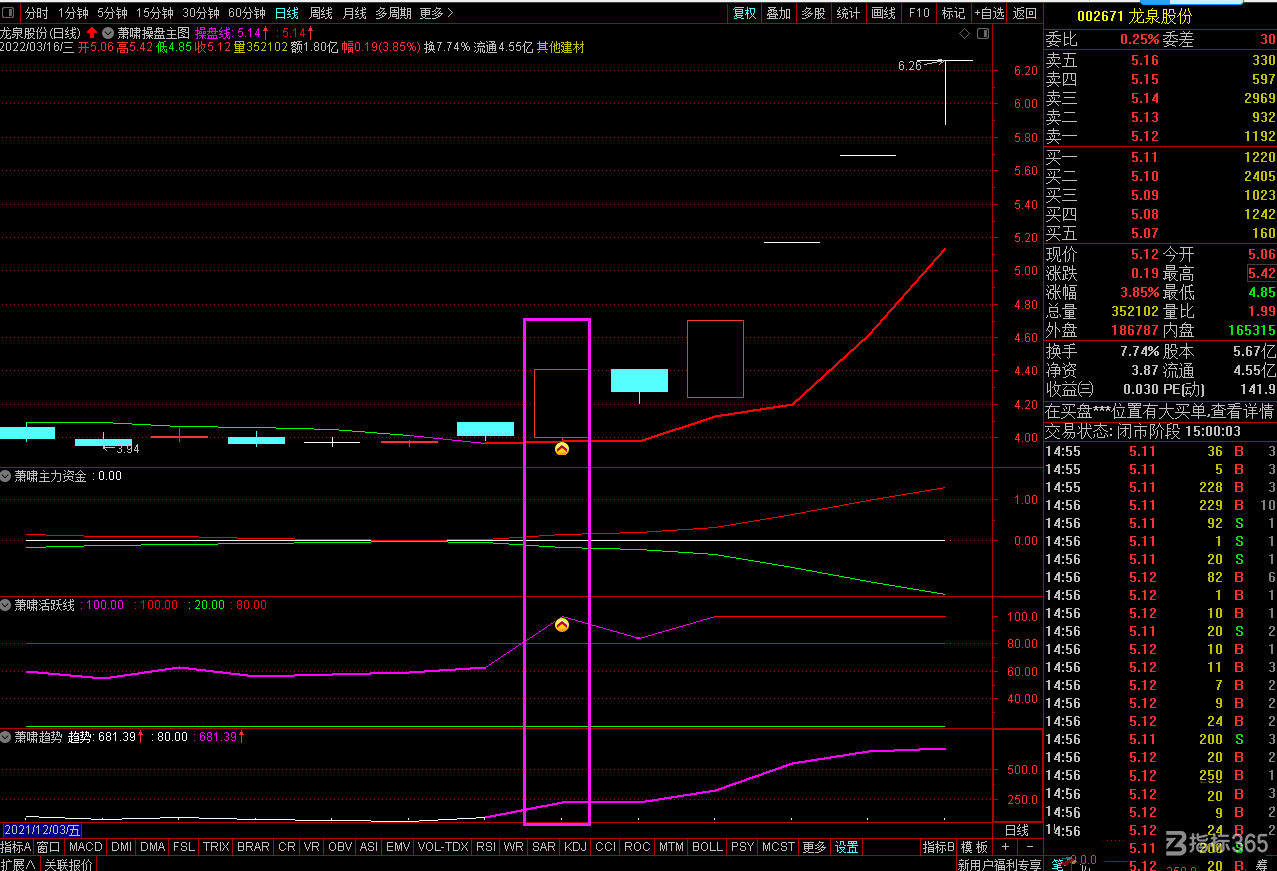This screenshot has width=1277, height=871.
Task: Click the yellow signal marker under the candlestick
Action: pos(562,449)
